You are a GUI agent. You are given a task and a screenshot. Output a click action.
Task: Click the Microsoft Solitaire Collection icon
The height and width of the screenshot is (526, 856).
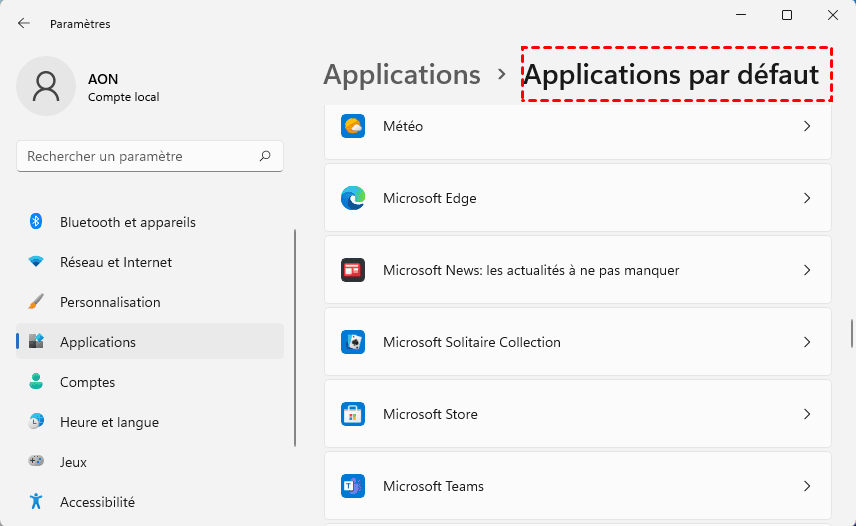click(x=352, y=342)
